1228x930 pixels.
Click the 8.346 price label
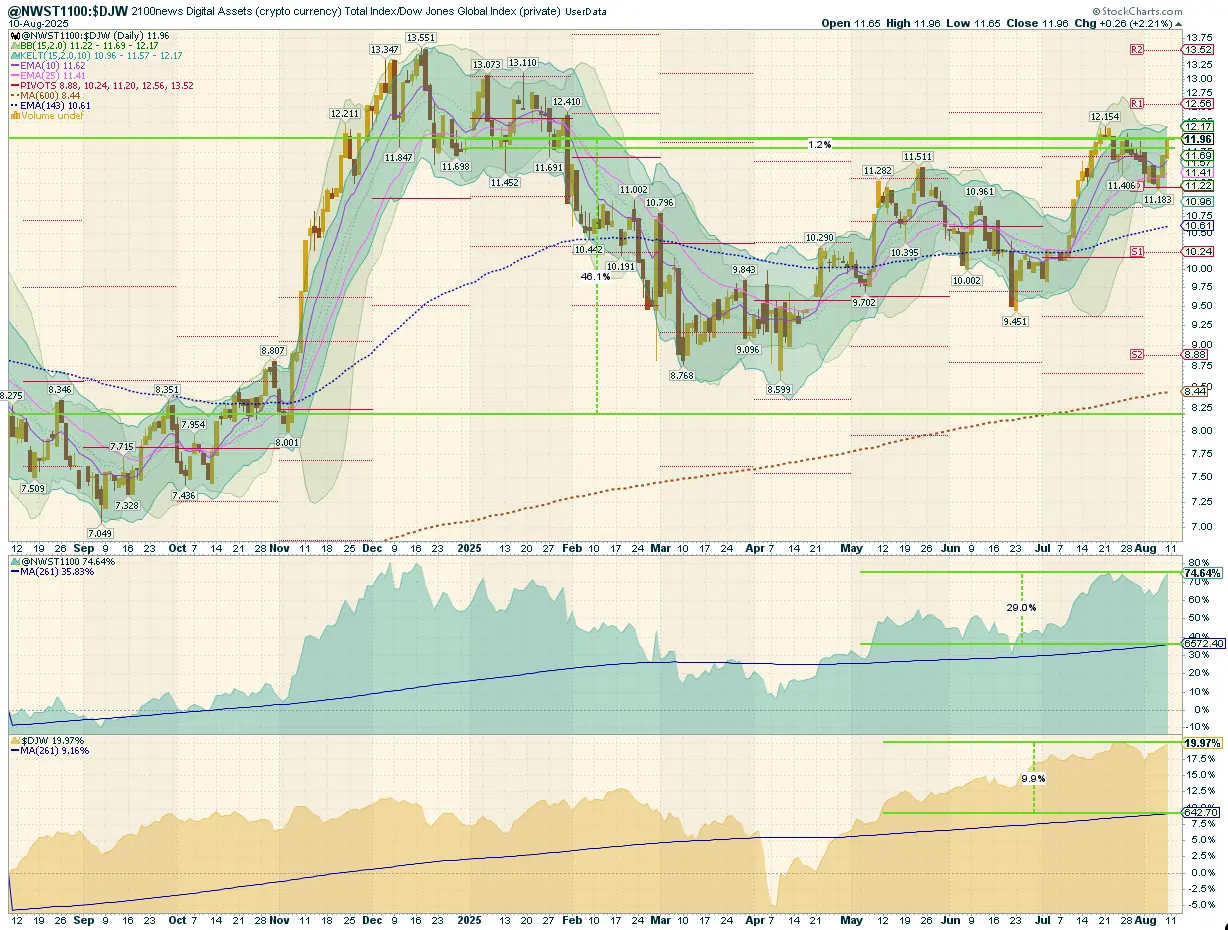[x=60, y=389]
